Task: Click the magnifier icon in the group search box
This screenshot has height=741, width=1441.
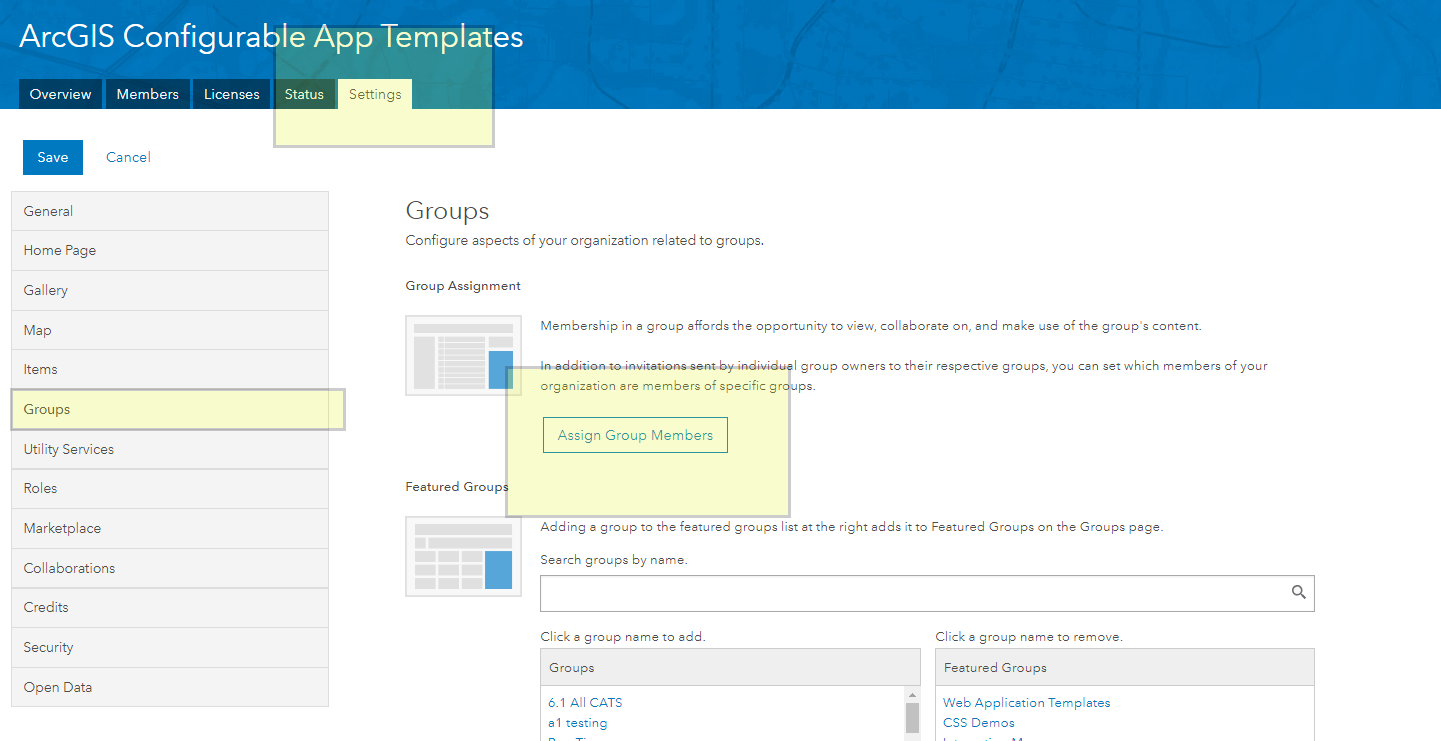Action: [x=1298, y=592]
